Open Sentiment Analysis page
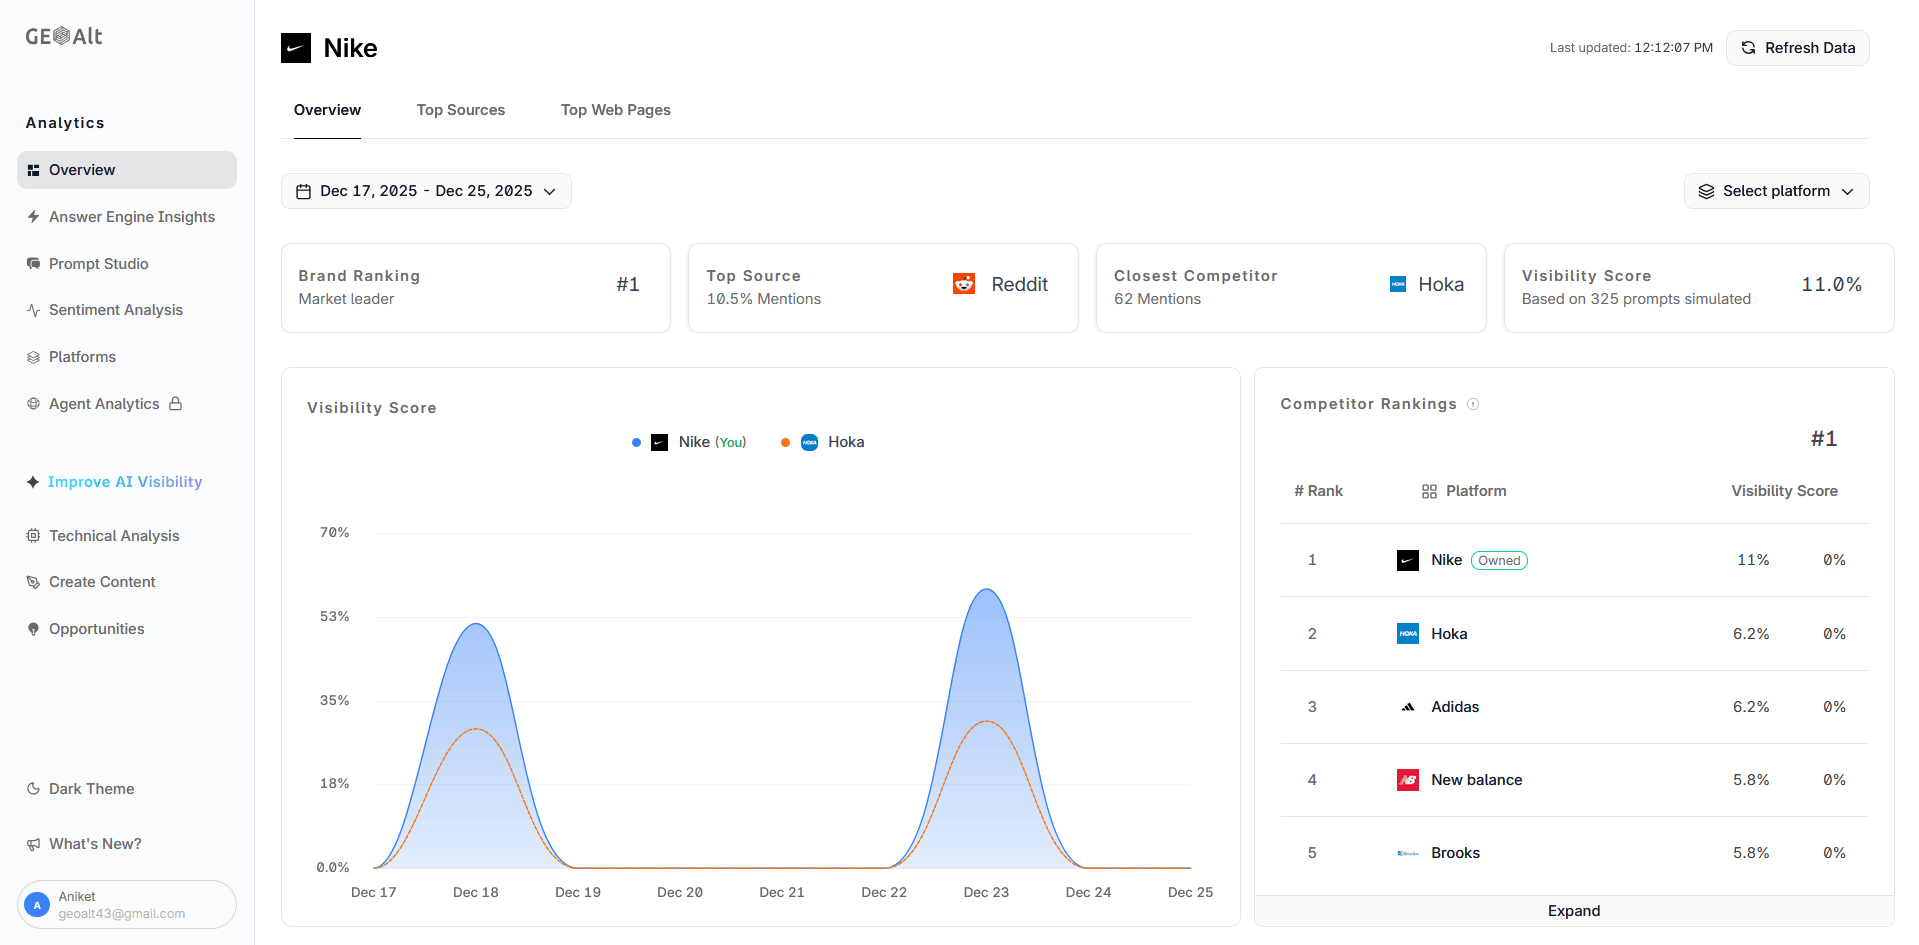Viewport: 1919px width, 945px height. 127,310
